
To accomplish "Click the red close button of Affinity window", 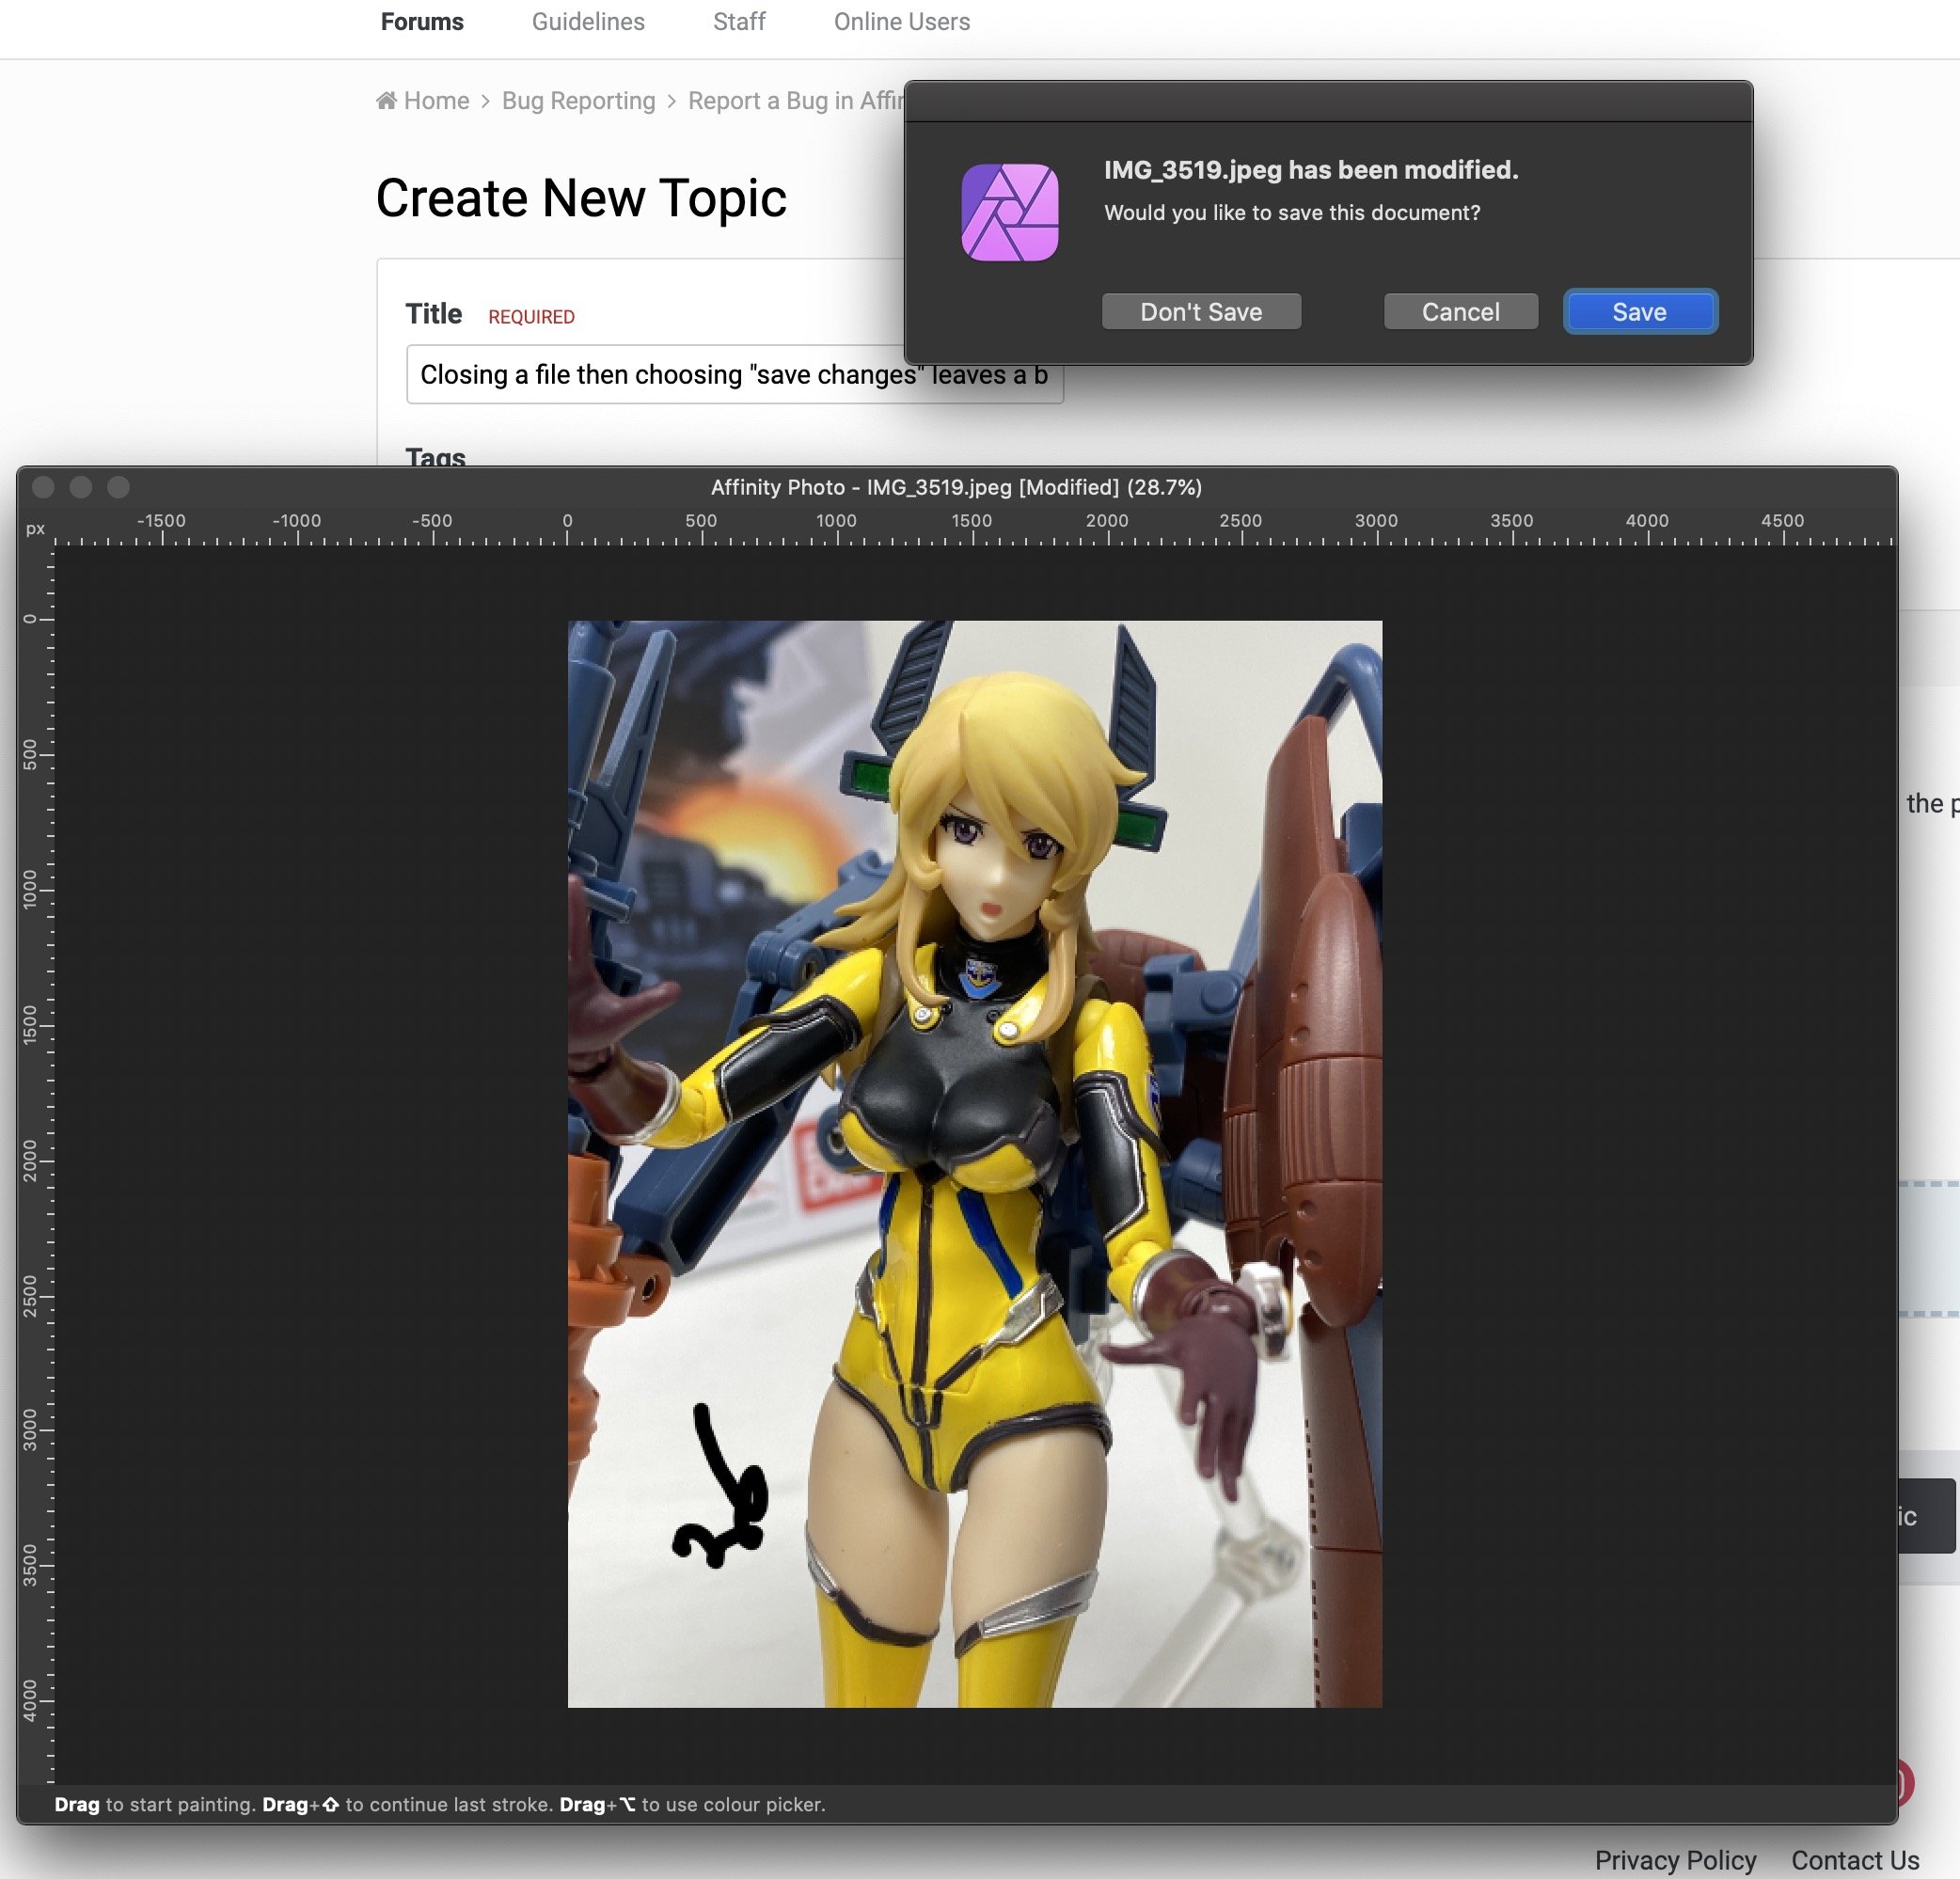I will click(43, 487).
